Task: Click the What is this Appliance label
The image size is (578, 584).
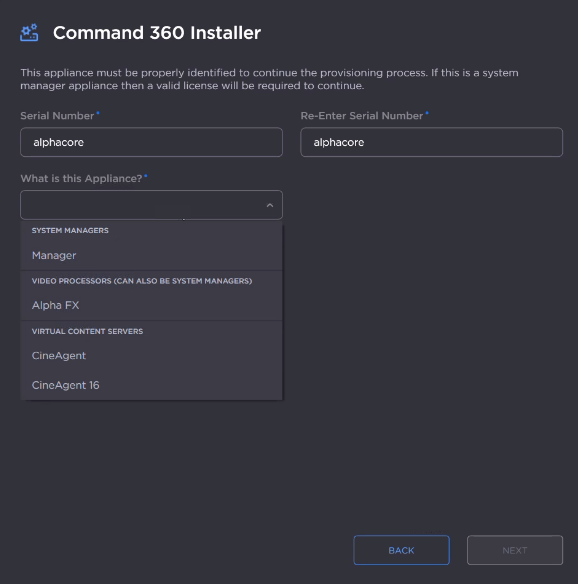Action: click(81, 178)
